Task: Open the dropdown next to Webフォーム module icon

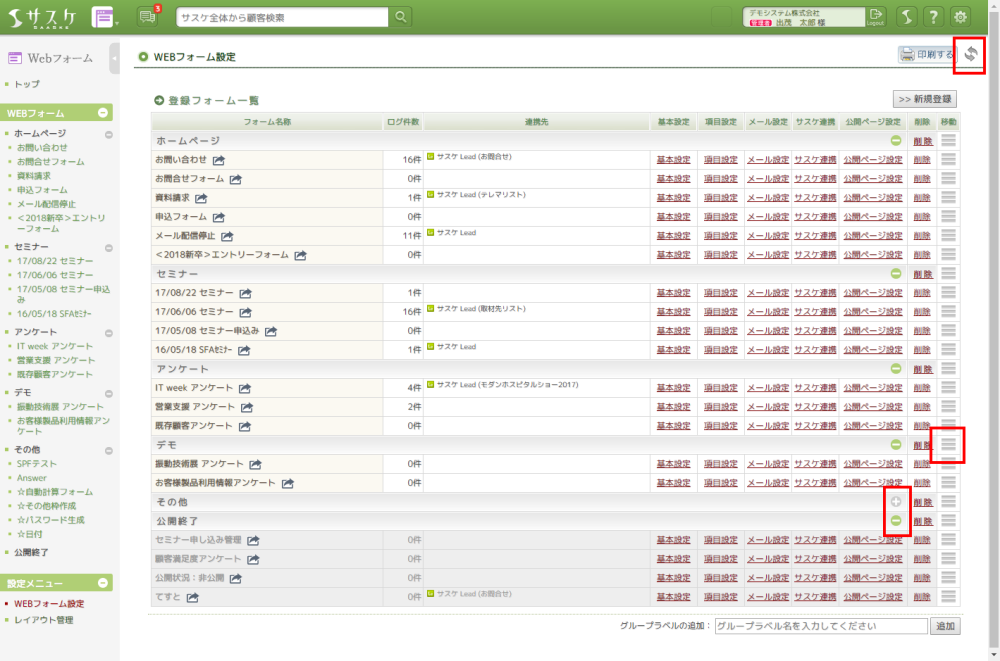Action: (x=104, y=17)
